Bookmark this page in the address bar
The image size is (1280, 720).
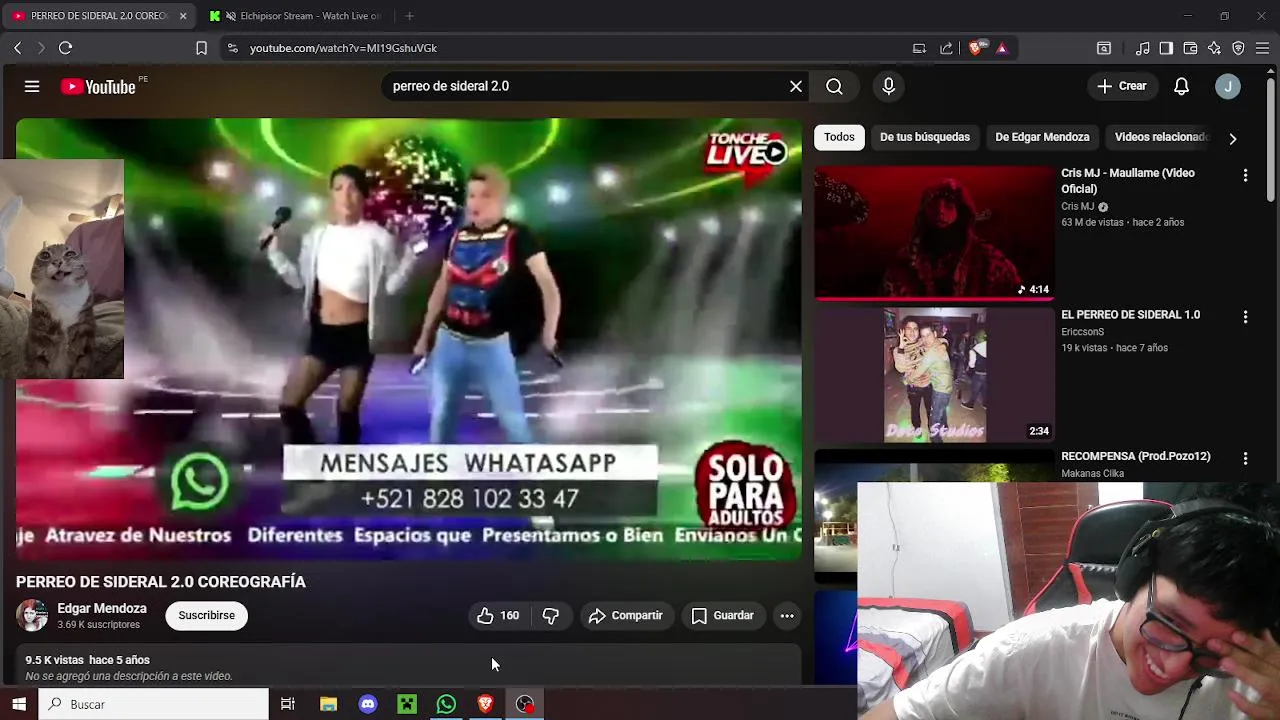click(x=201, y=48)
